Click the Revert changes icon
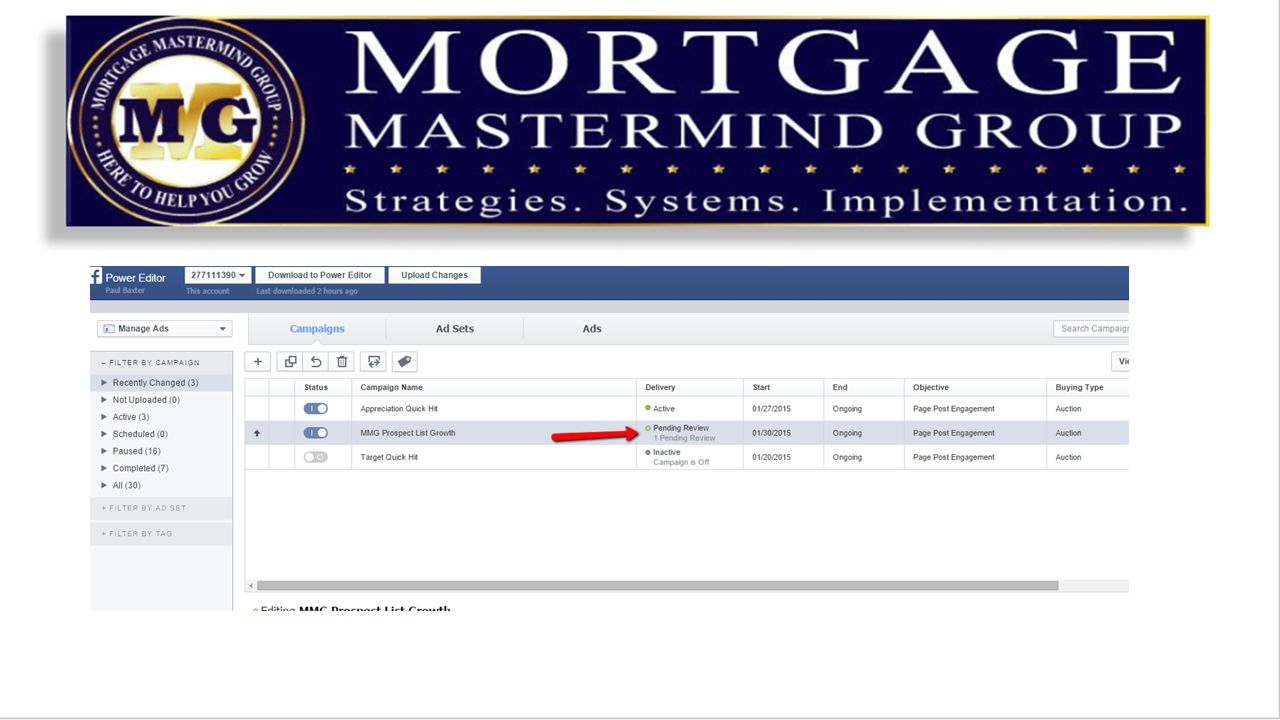Screen dimensions: 1280x720 pyautogui.click(x=316, y=362)
